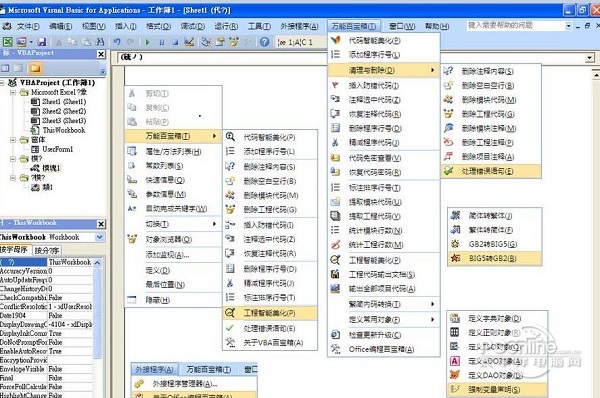The image size is (600, 398).
Task: Collapse the Microsoft Excel objects folder
Action: [x=13, y=92]
